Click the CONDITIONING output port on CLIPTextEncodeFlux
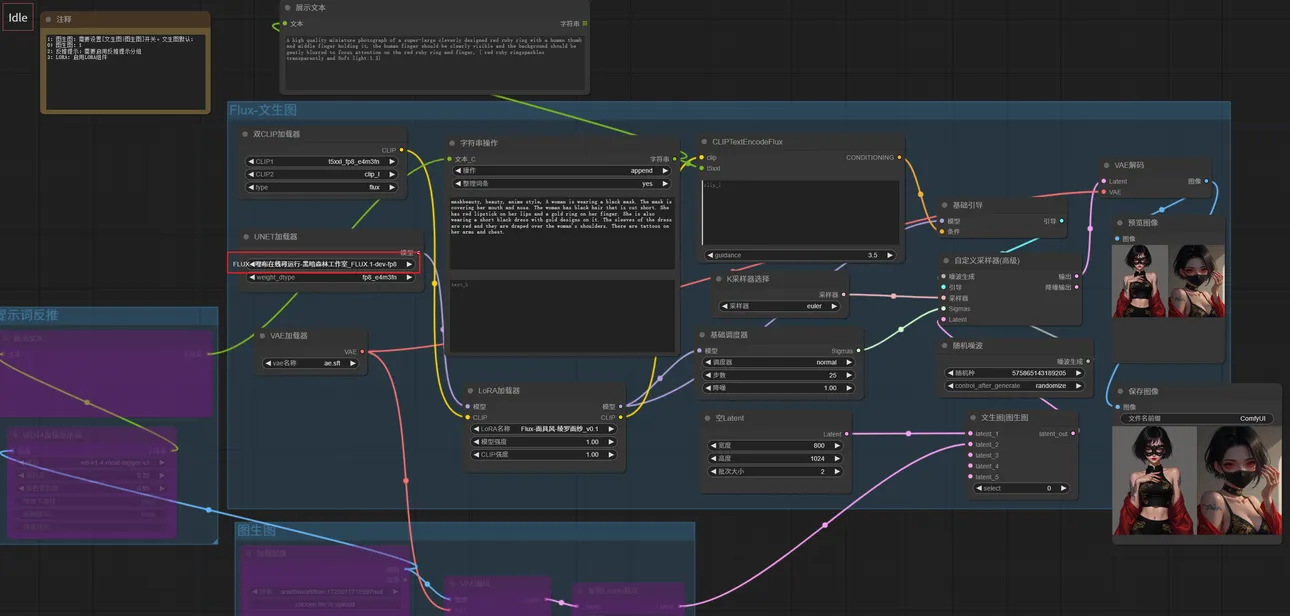This screenshot has width=1290, height=616. click(898, 158)
